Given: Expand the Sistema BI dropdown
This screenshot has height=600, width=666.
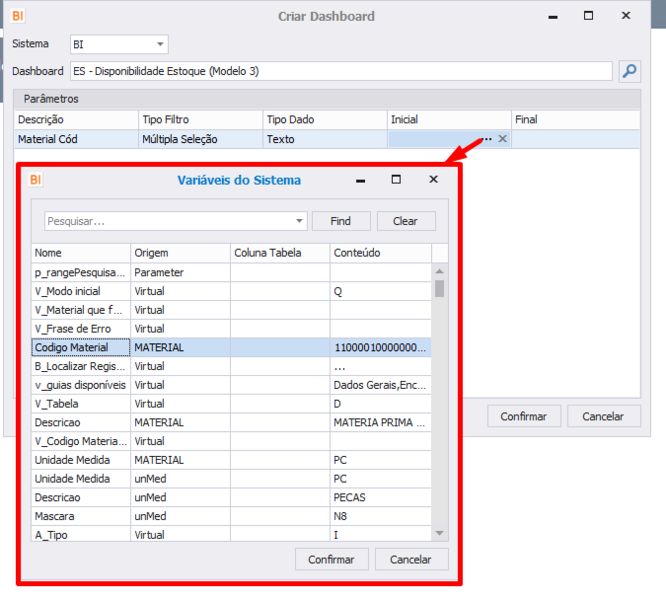Looking at the screenshot, I should pos(160,44).
